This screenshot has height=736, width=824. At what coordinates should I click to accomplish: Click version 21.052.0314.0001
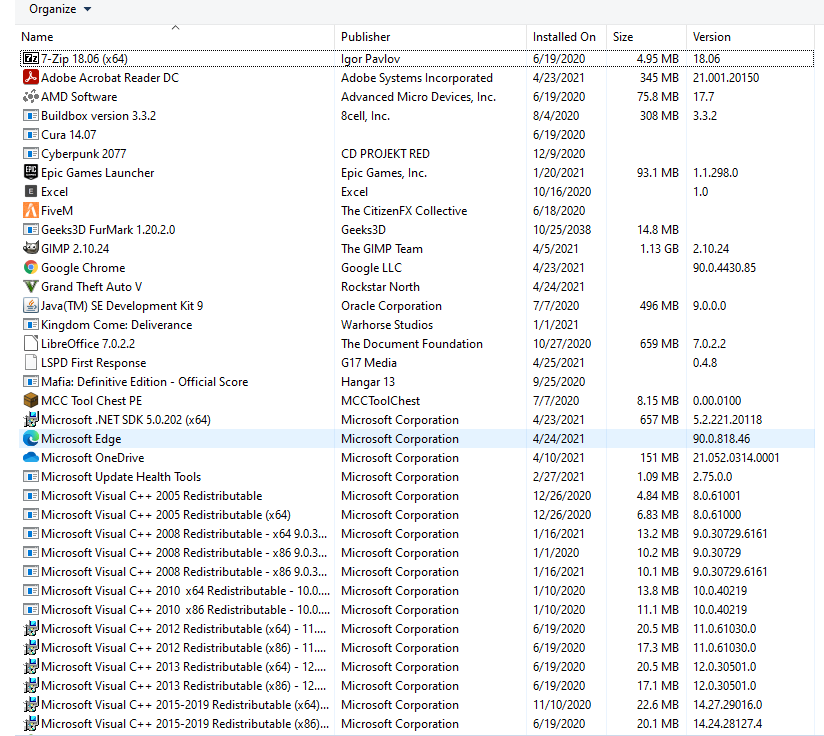pos(736,458)
